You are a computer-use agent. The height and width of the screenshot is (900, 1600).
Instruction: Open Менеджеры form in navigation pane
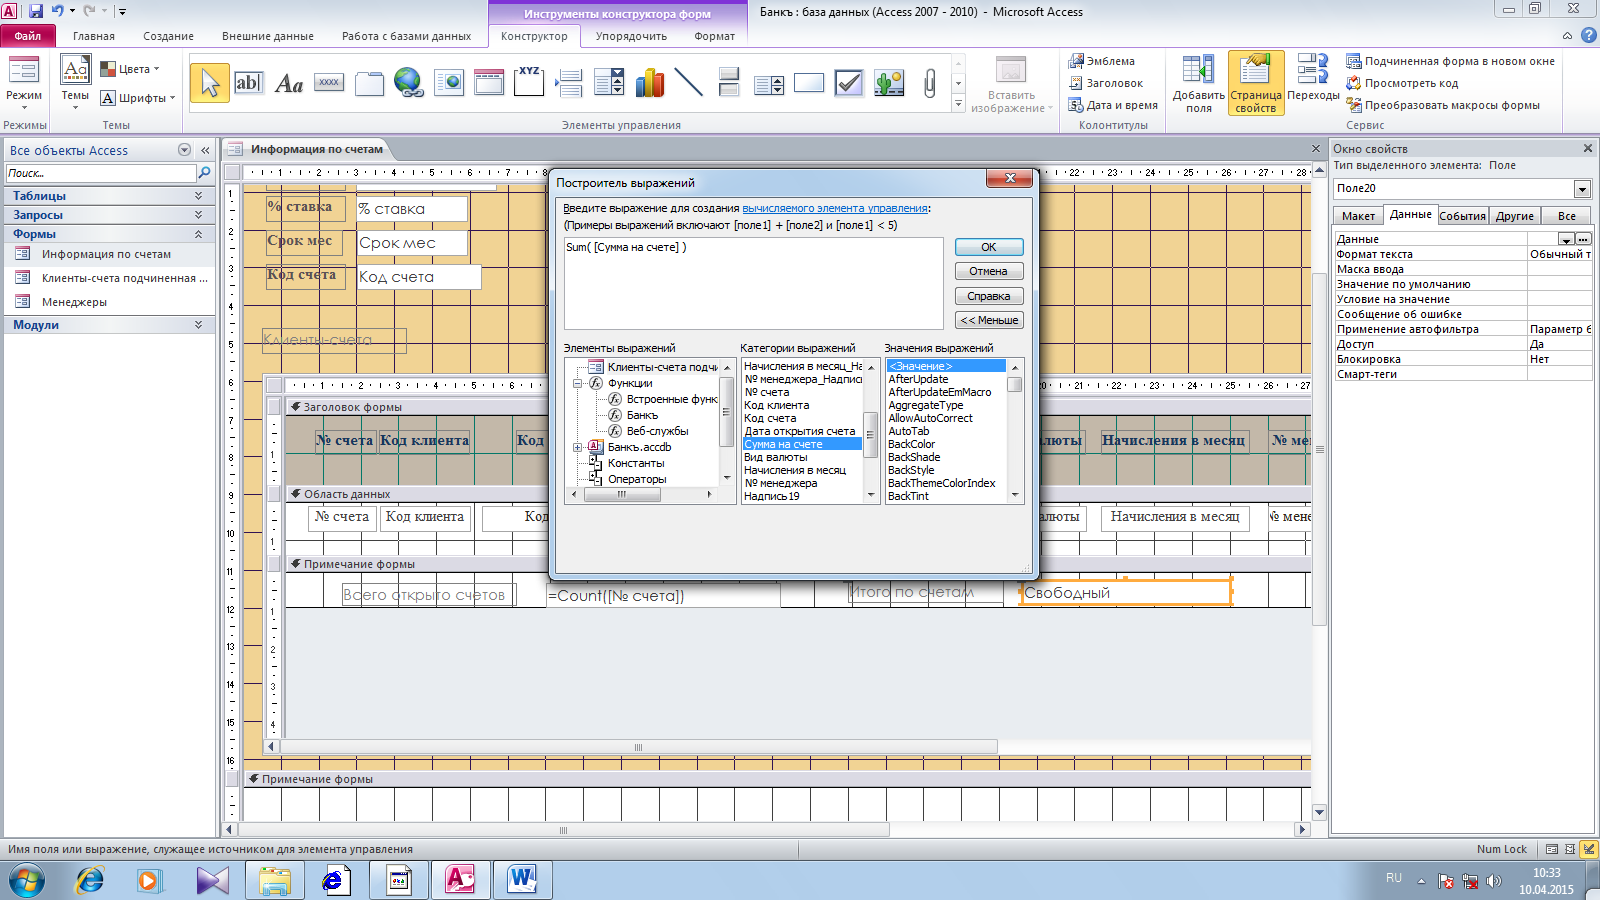tap(74, 302)
